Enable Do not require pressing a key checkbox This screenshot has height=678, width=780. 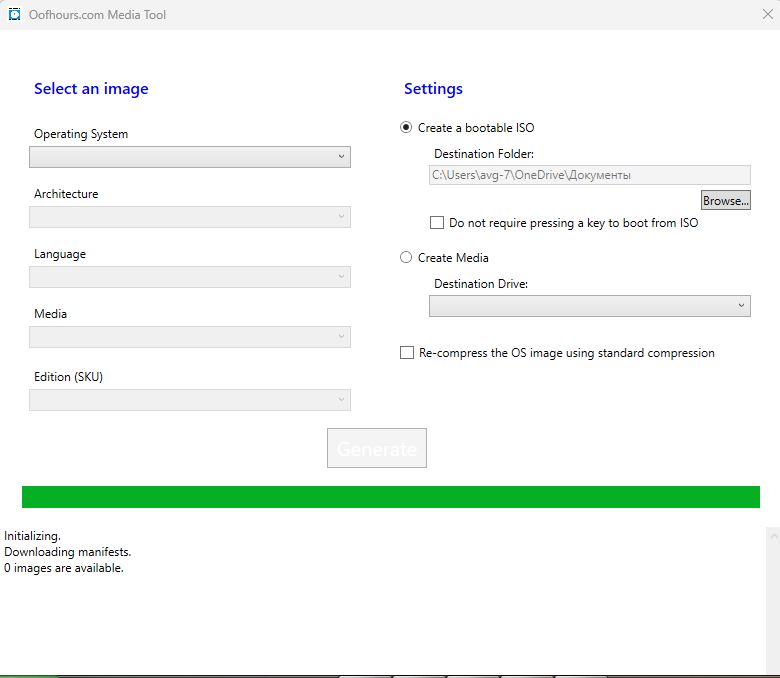tap(437, 222)
